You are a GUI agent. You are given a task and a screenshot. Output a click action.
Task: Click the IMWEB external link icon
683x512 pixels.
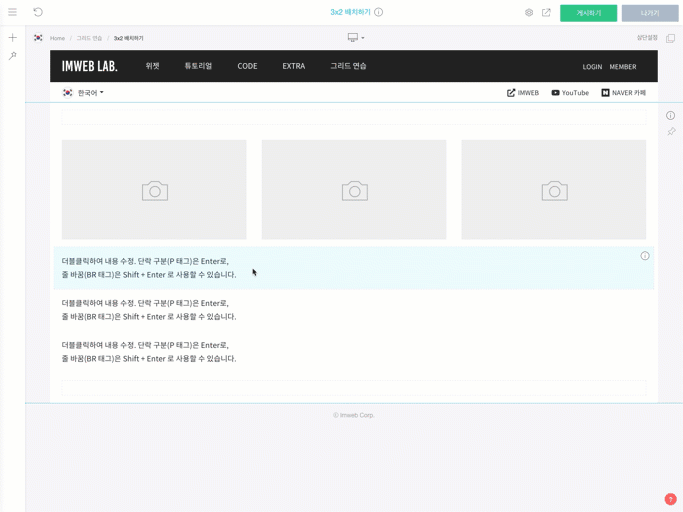(x=511, y=93)
